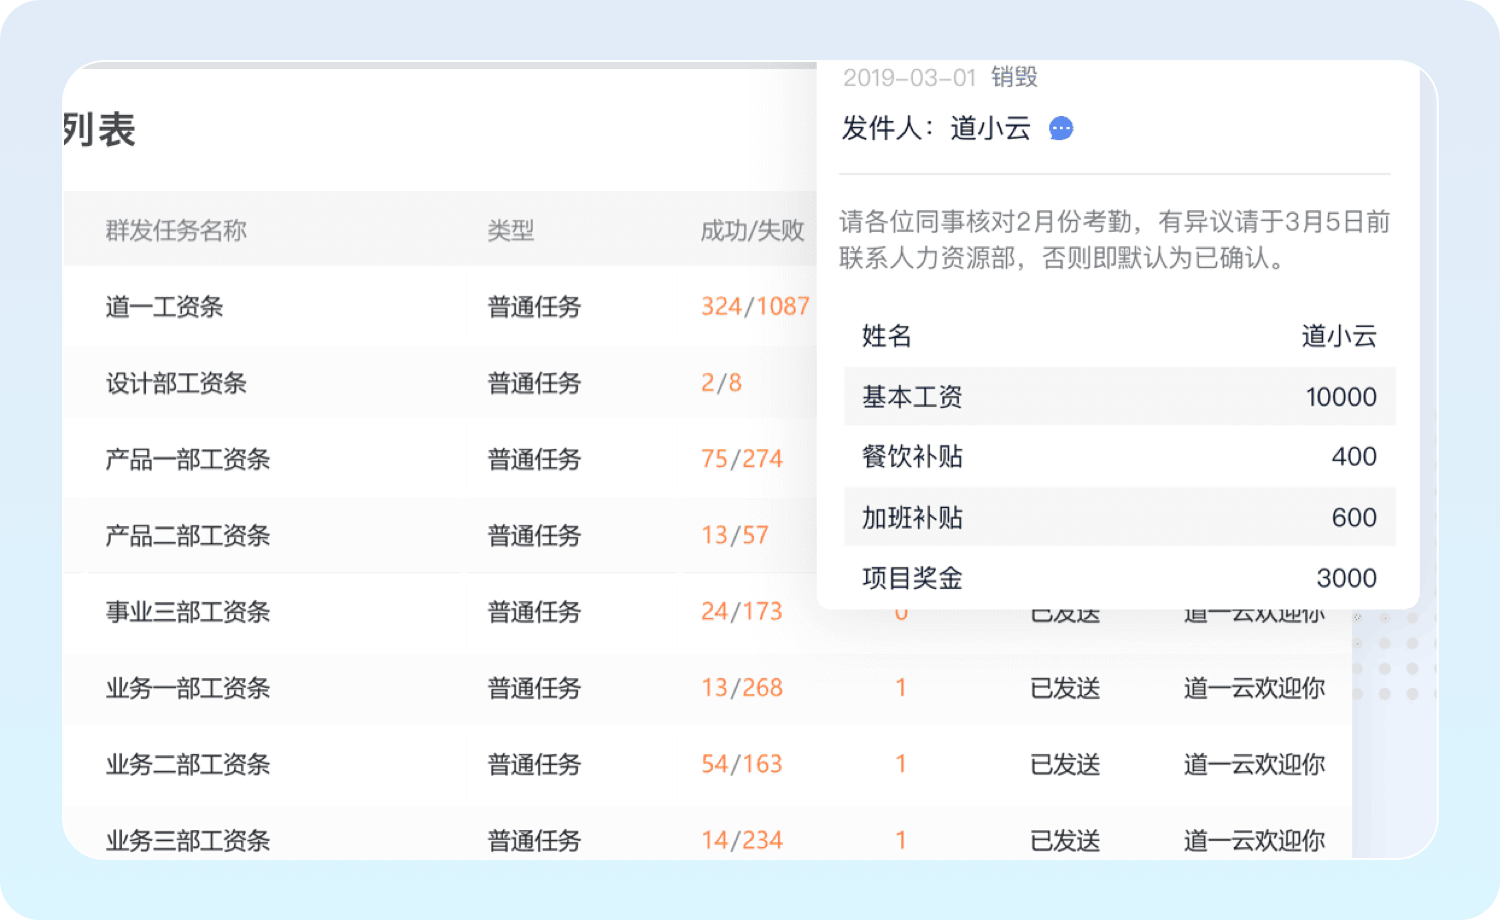Click 道一云欢迎你 in 业务二部工资条 row
The height and width of the screenshot is (920, 1500).
coord(1254,764)
